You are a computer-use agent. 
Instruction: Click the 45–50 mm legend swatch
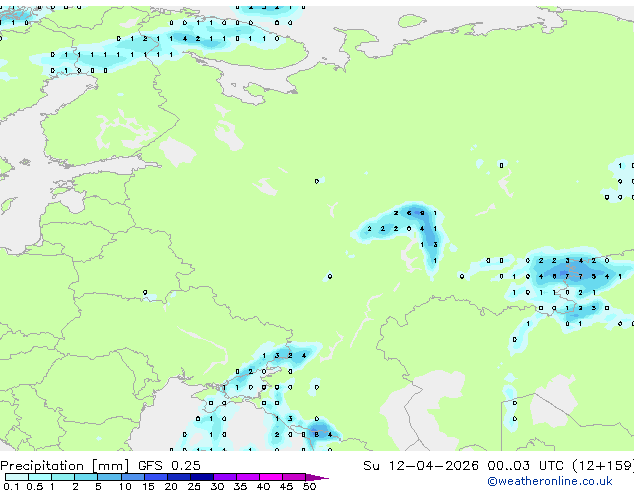[x=294, y=477]
